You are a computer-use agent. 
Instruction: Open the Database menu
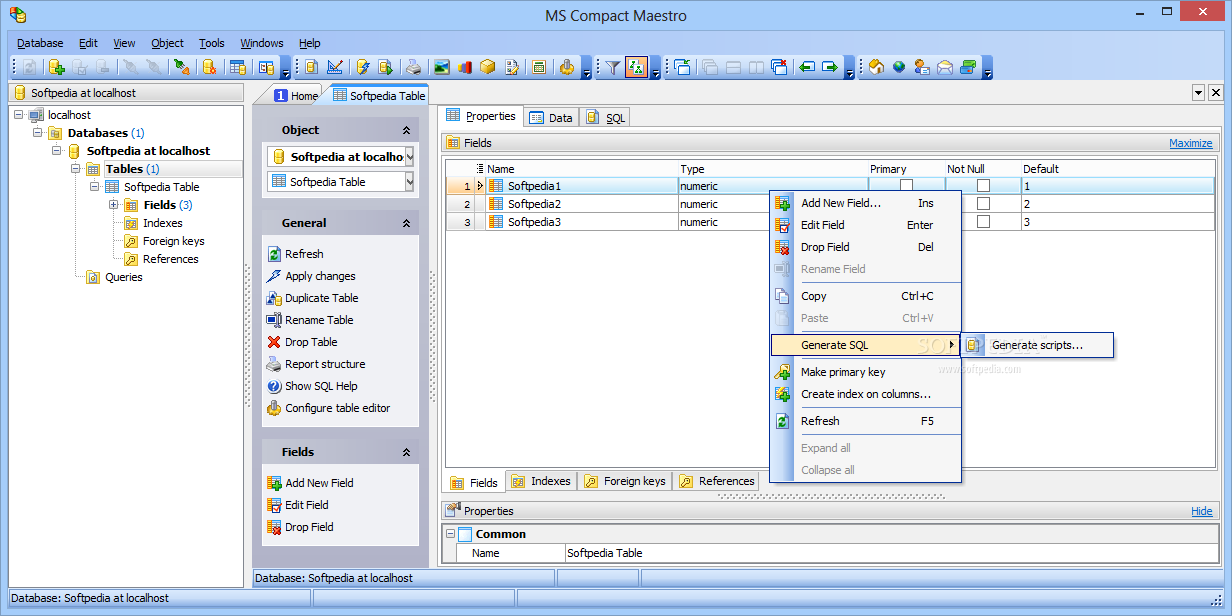point(40,43)
